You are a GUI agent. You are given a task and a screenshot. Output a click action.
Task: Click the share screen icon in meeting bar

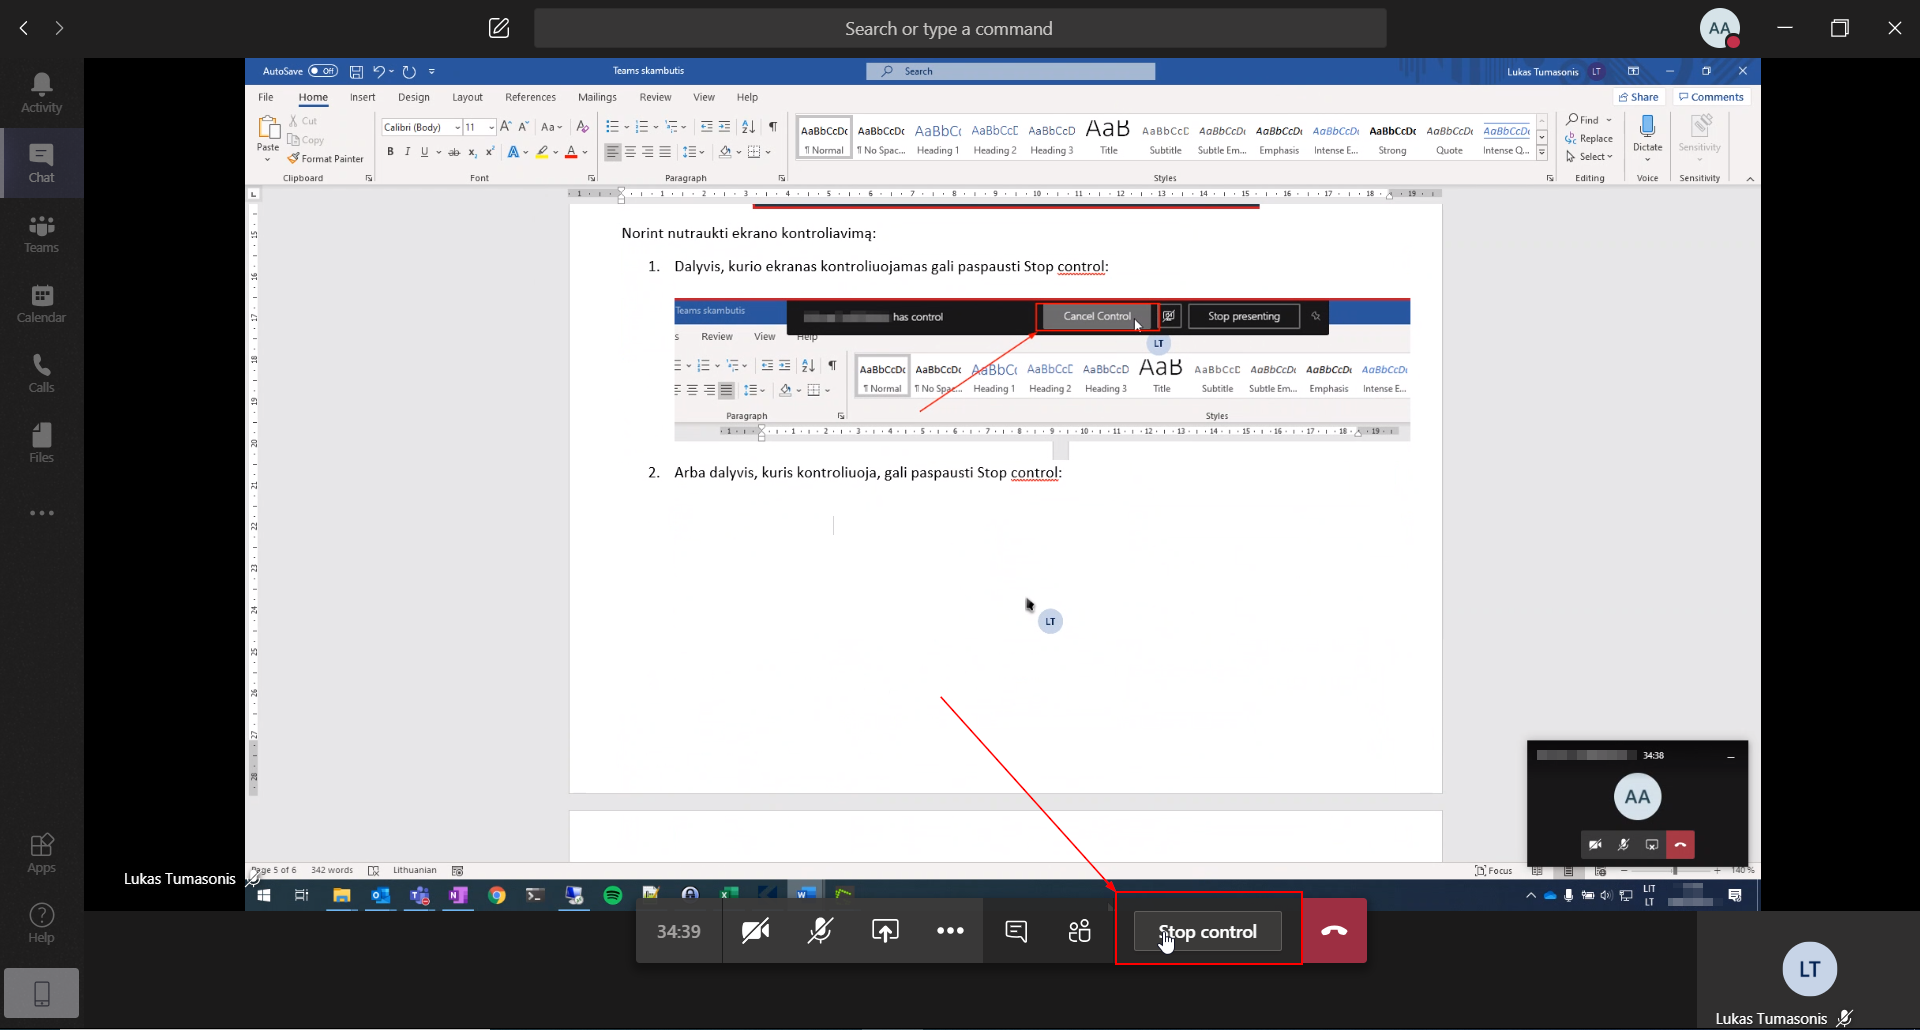click(885, 931)
